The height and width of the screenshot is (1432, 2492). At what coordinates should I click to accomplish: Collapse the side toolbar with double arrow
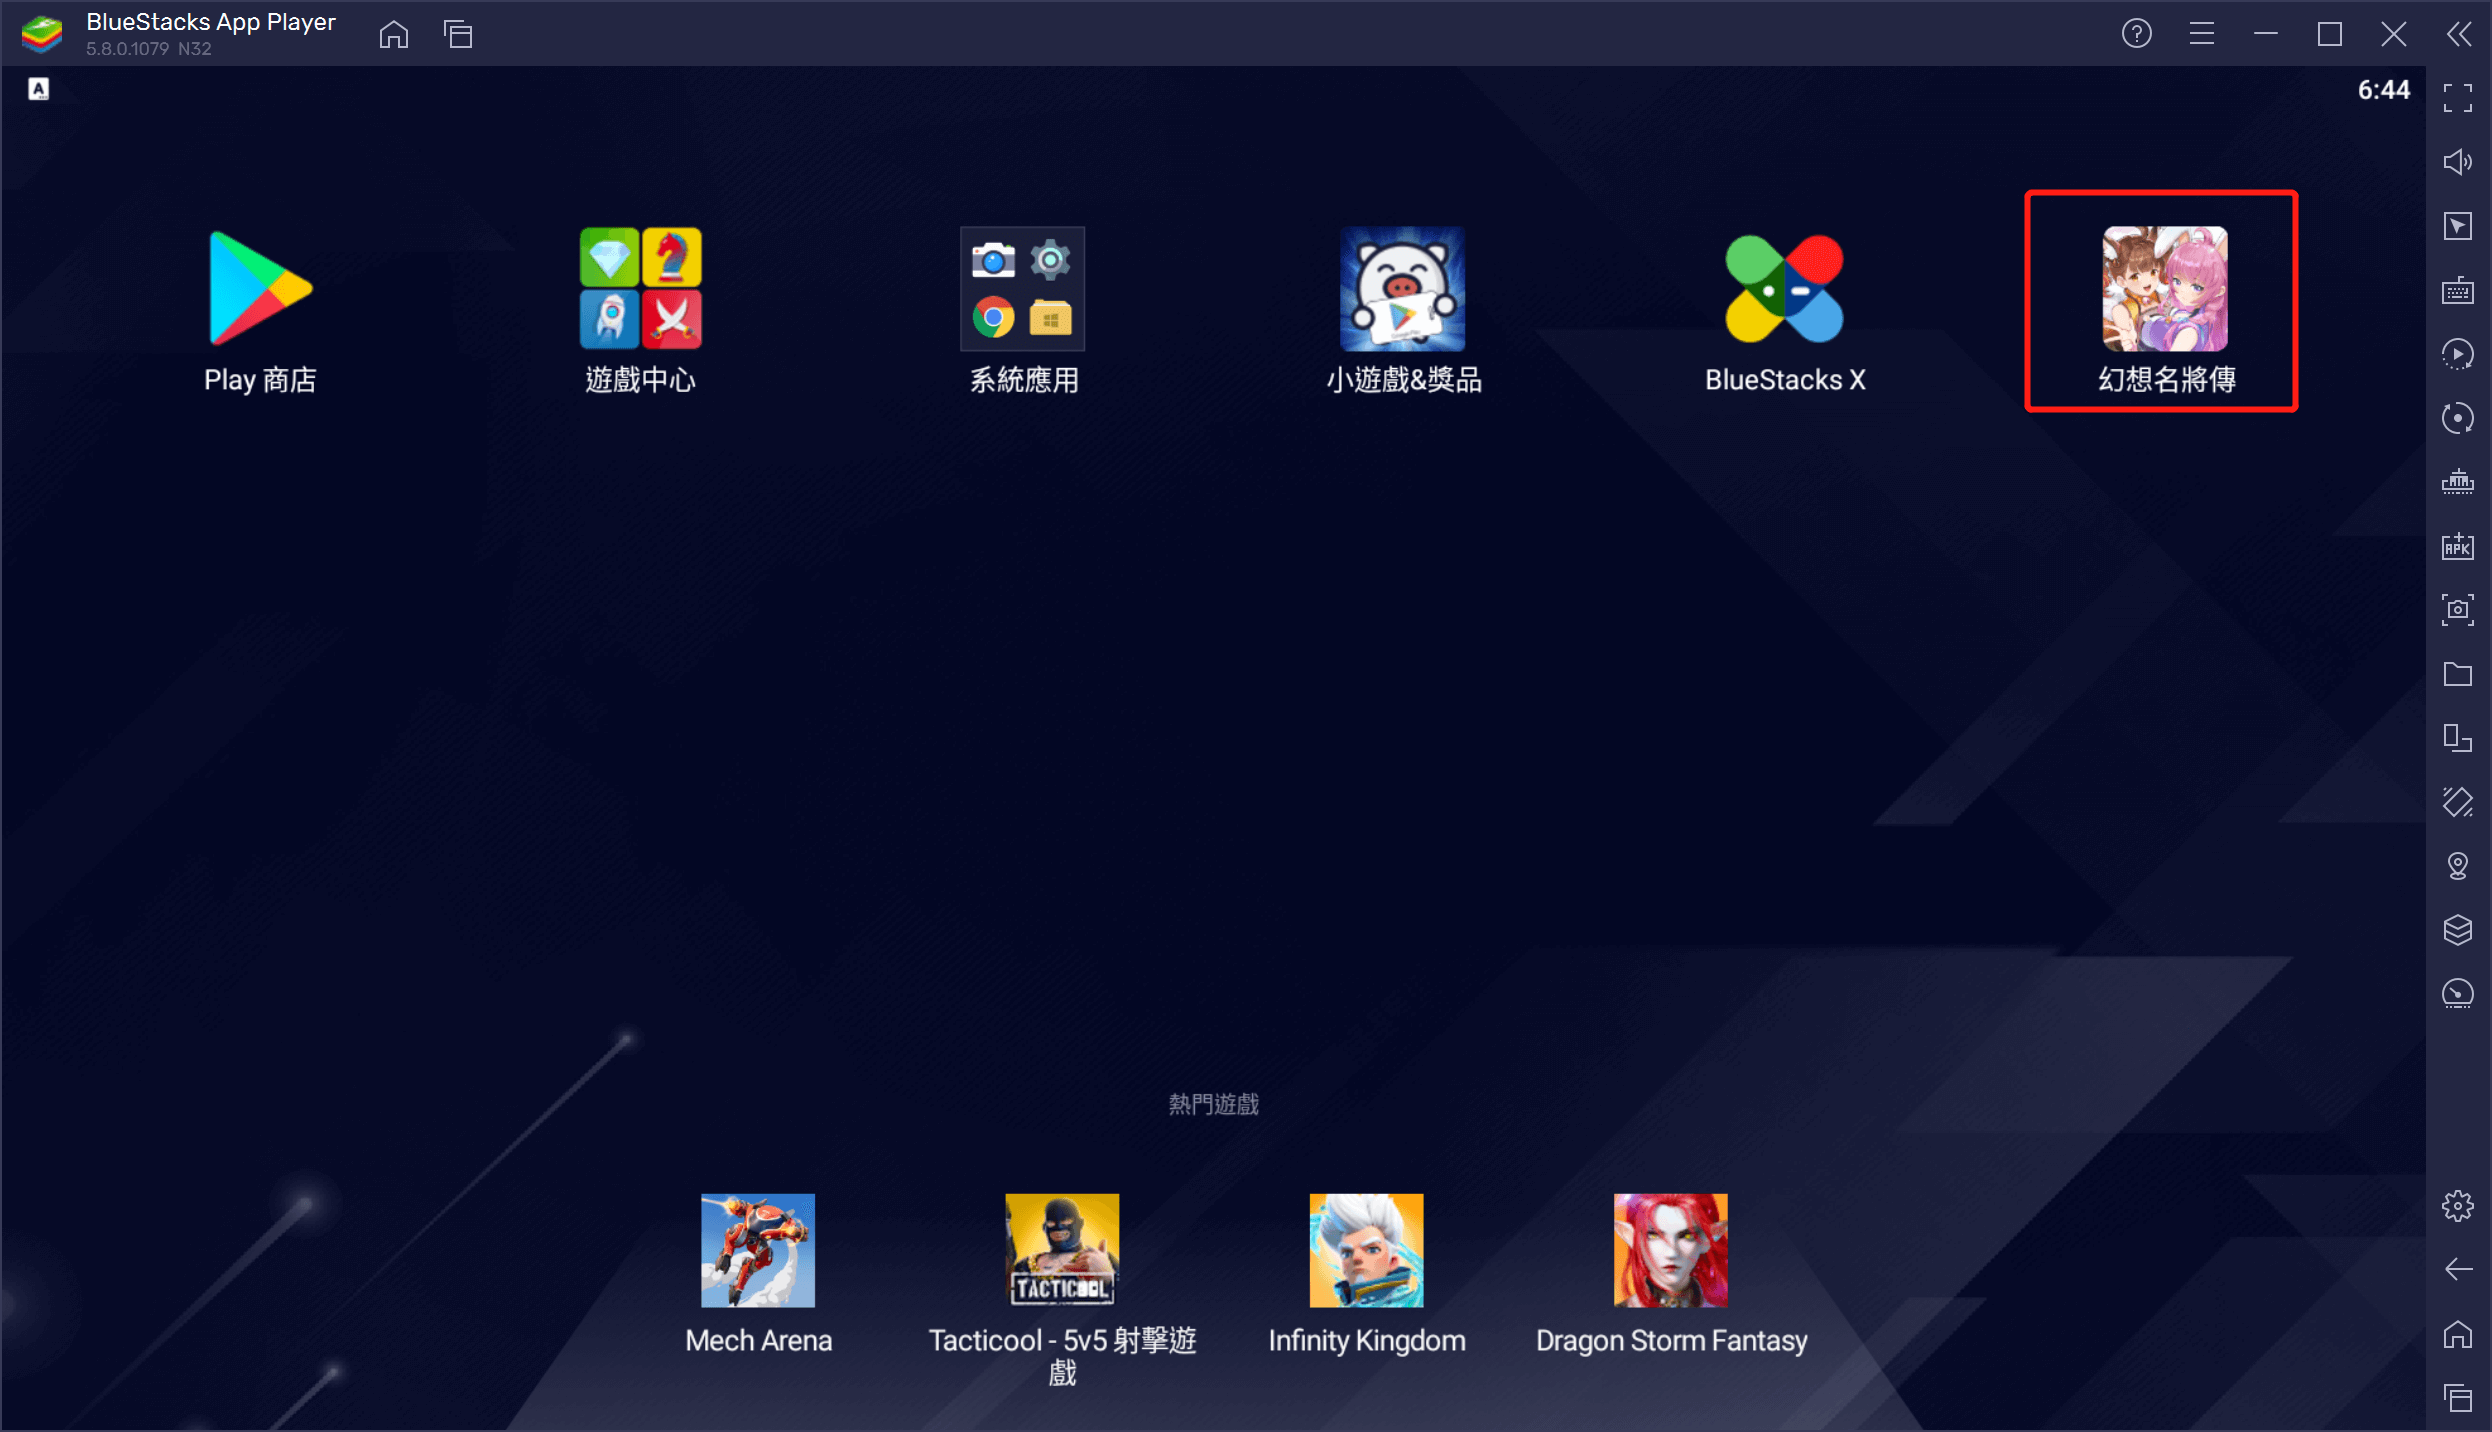point(2459,34)
